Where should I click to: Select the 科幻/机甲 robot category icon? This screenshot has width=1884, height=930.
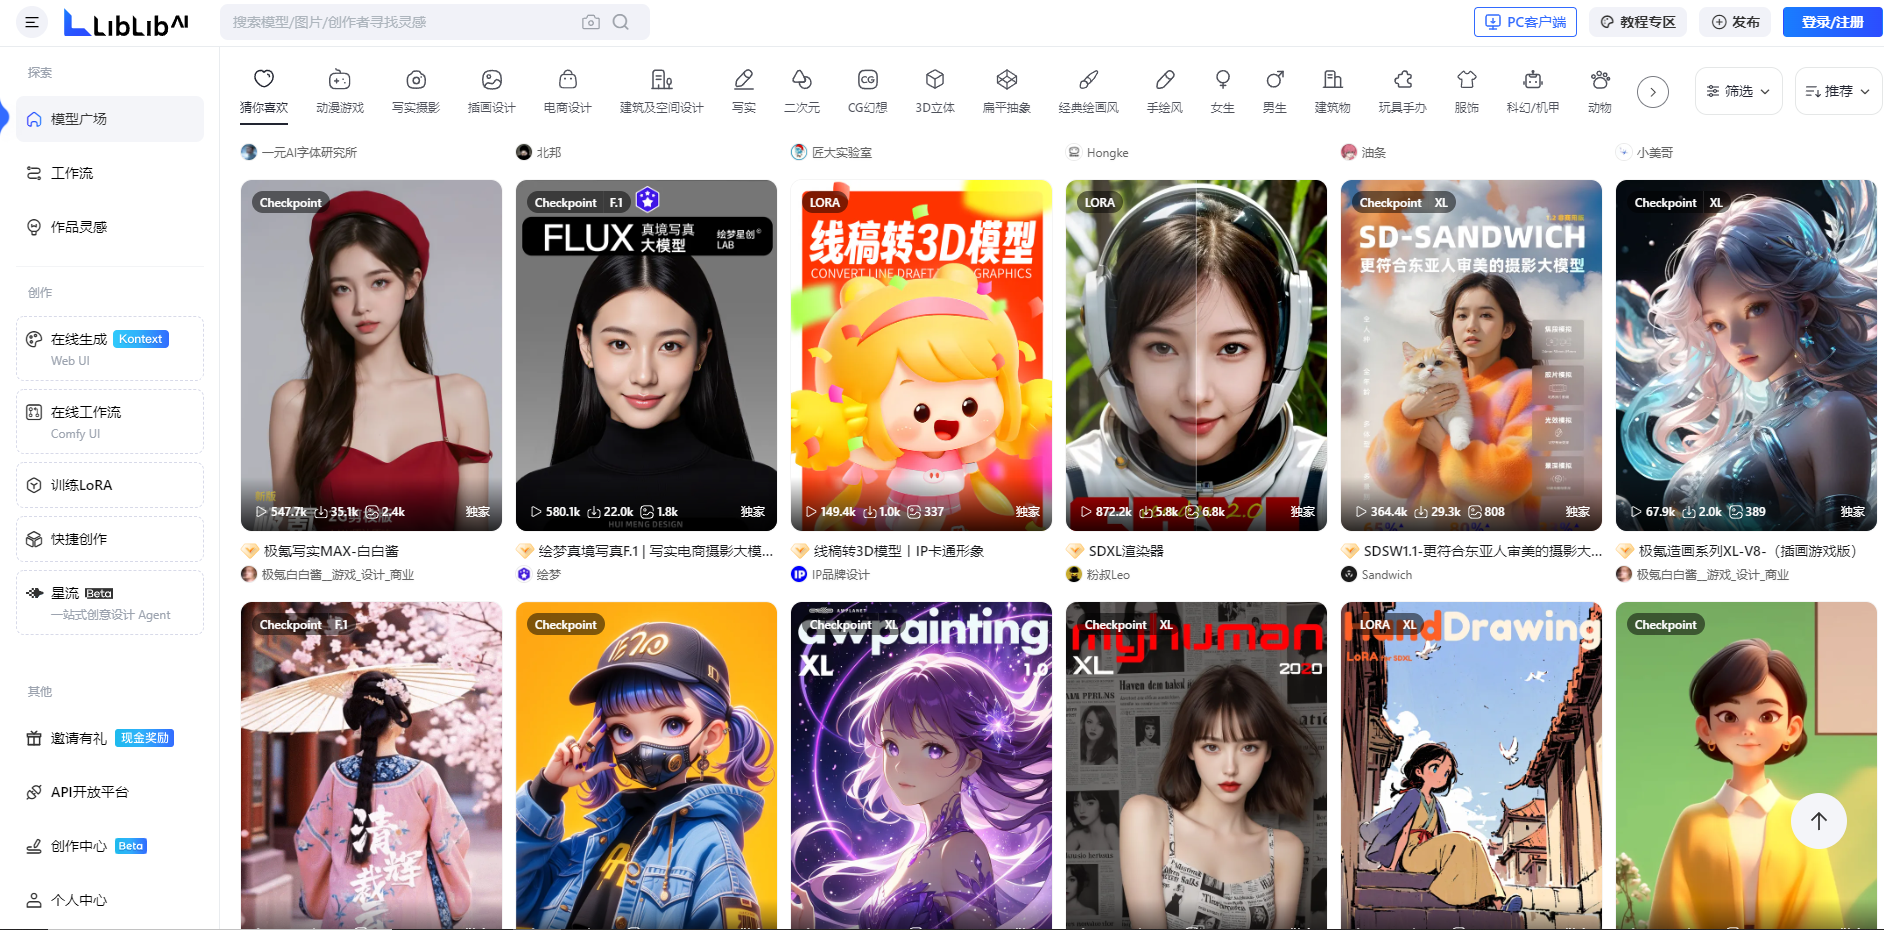[1532, 80]
